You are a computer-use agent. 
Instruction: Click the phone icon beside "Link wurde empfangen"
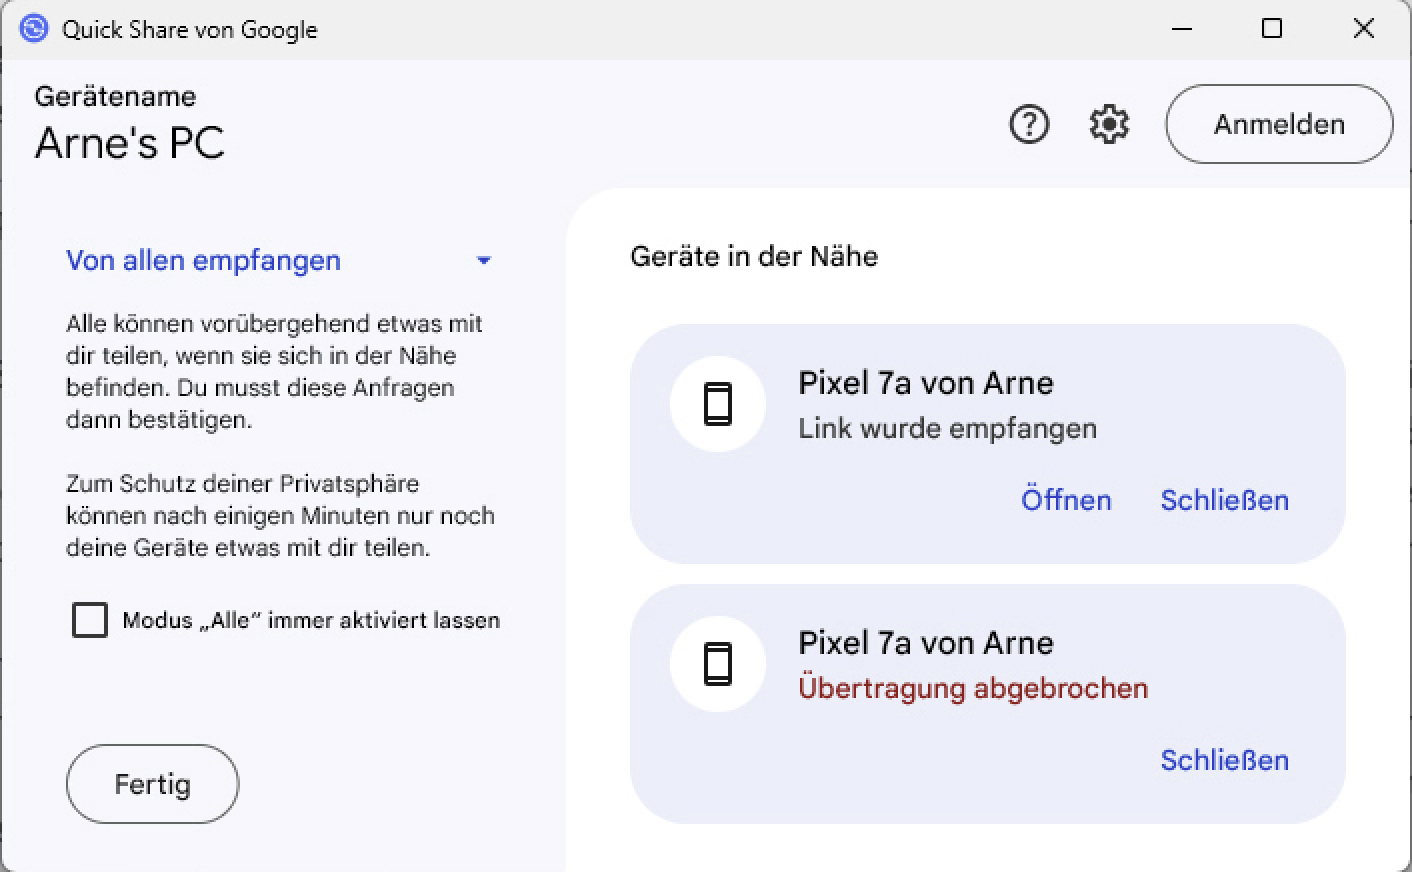click(717, 404)
